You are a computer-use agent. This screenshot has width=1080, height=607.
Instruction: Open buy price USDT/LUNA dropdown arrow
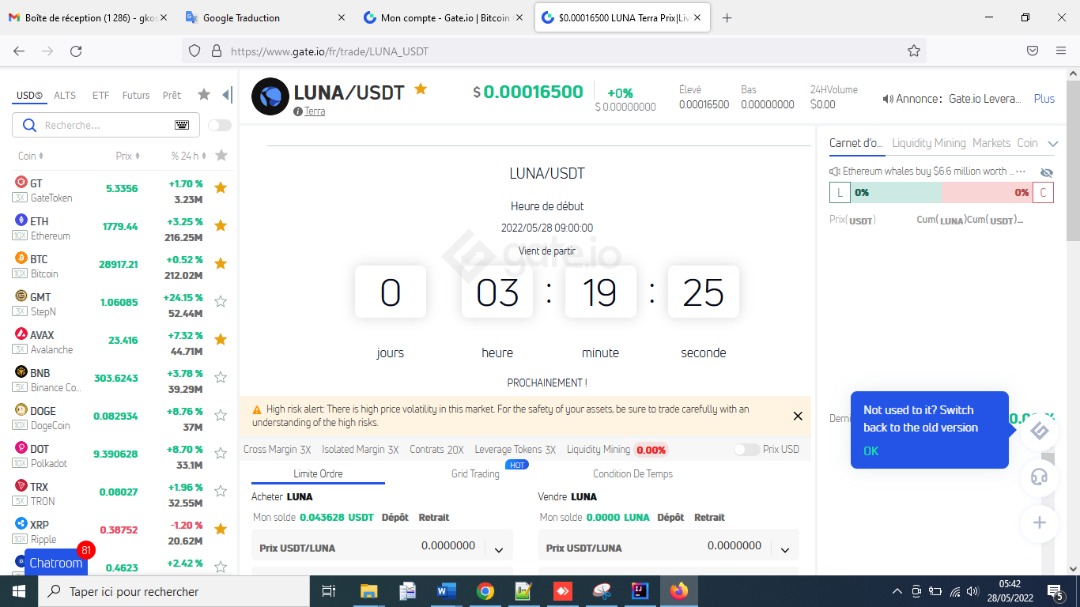pyautogui.click(x=499, y=550)
